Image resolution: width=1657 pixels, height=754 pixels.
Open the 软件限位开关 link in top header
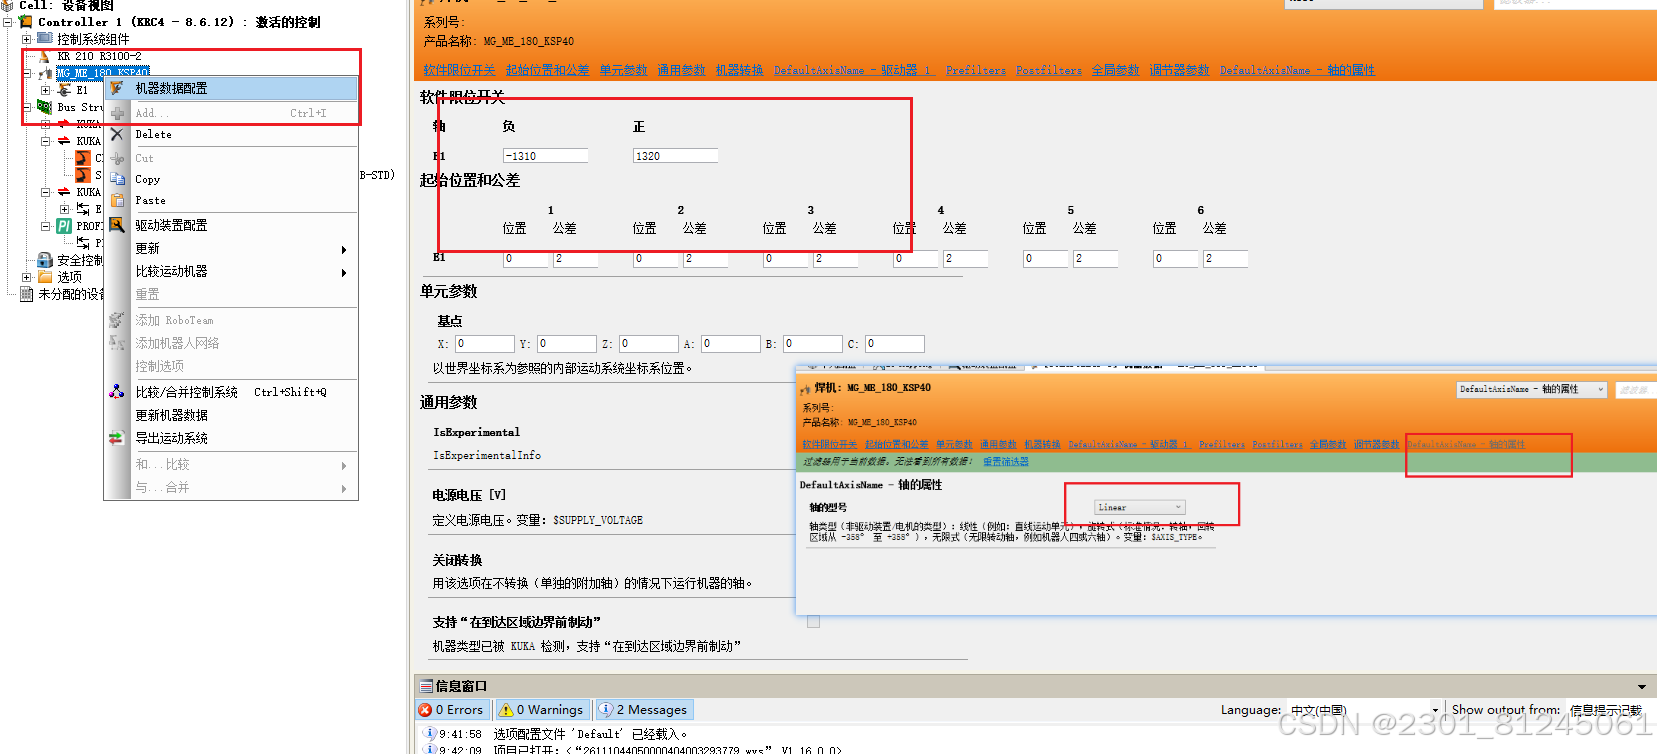459,70
